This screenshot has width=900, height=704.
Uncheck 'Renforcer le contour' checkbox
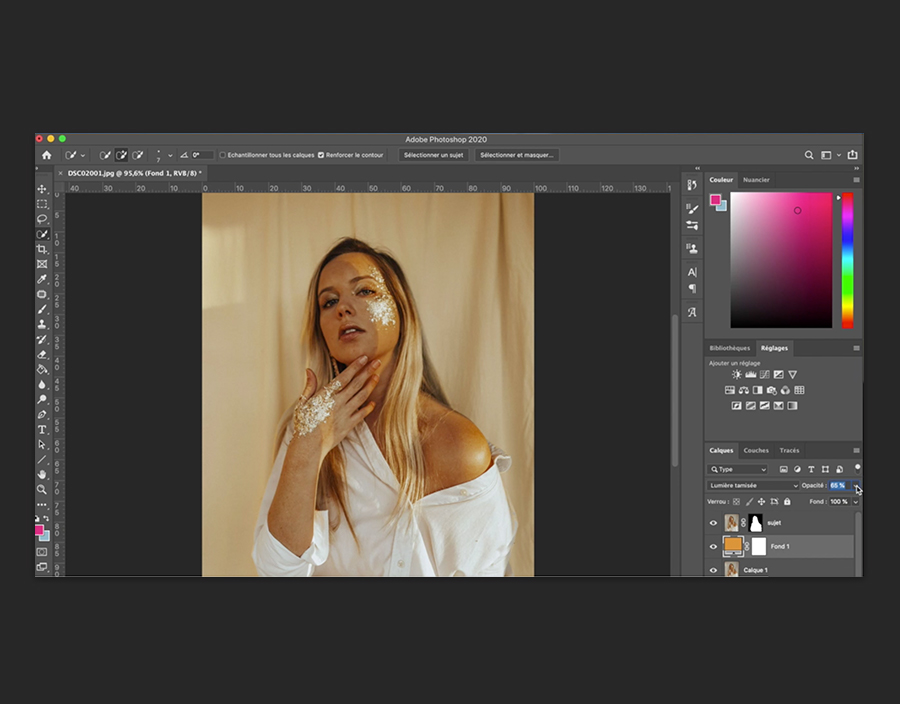tap(321, 155)
